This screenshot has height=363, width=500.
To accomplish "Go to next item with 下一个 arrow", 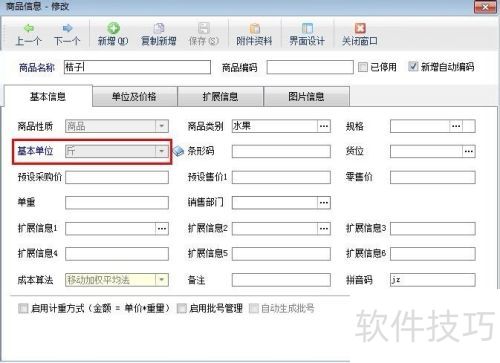I will pyautogui.click(x=68, y=28).
